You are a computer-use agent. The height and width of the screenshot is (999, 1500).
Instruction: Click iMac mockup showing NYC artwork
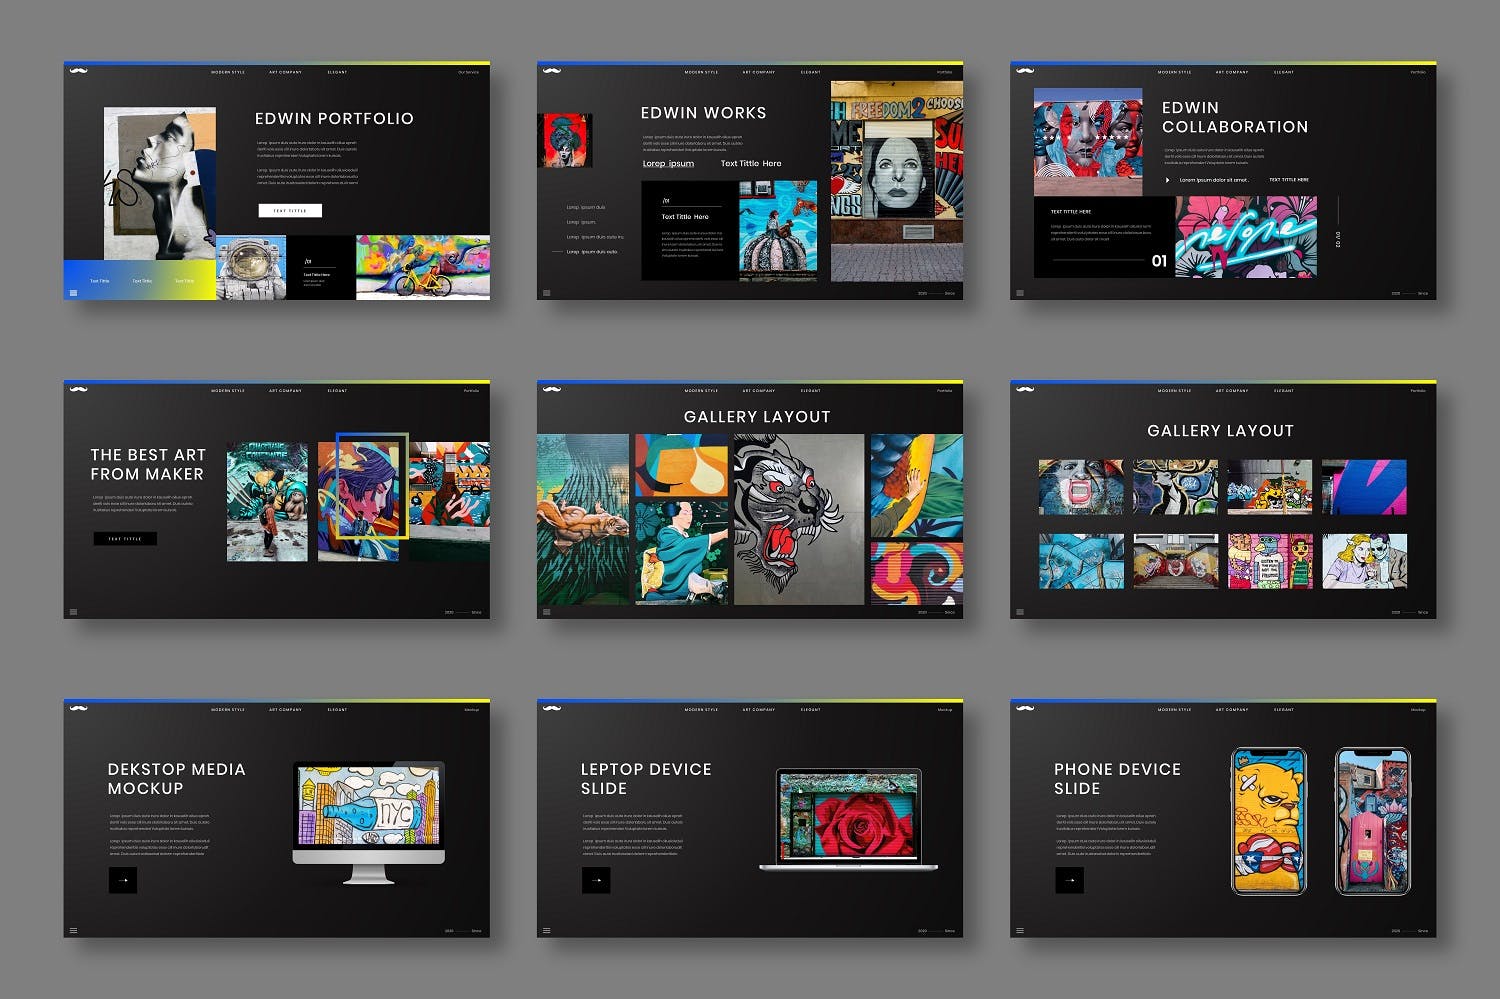pyautogui.click(x=368, y=820)
